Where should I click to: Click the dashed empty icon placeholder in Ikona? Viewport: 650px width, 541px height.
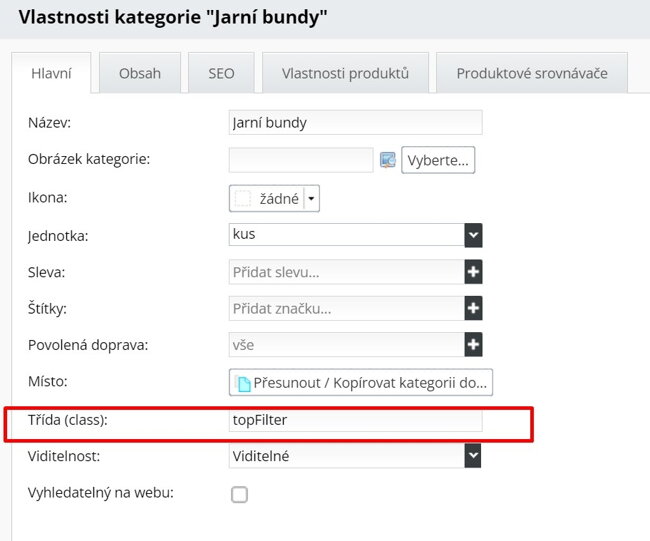(243, 199)
